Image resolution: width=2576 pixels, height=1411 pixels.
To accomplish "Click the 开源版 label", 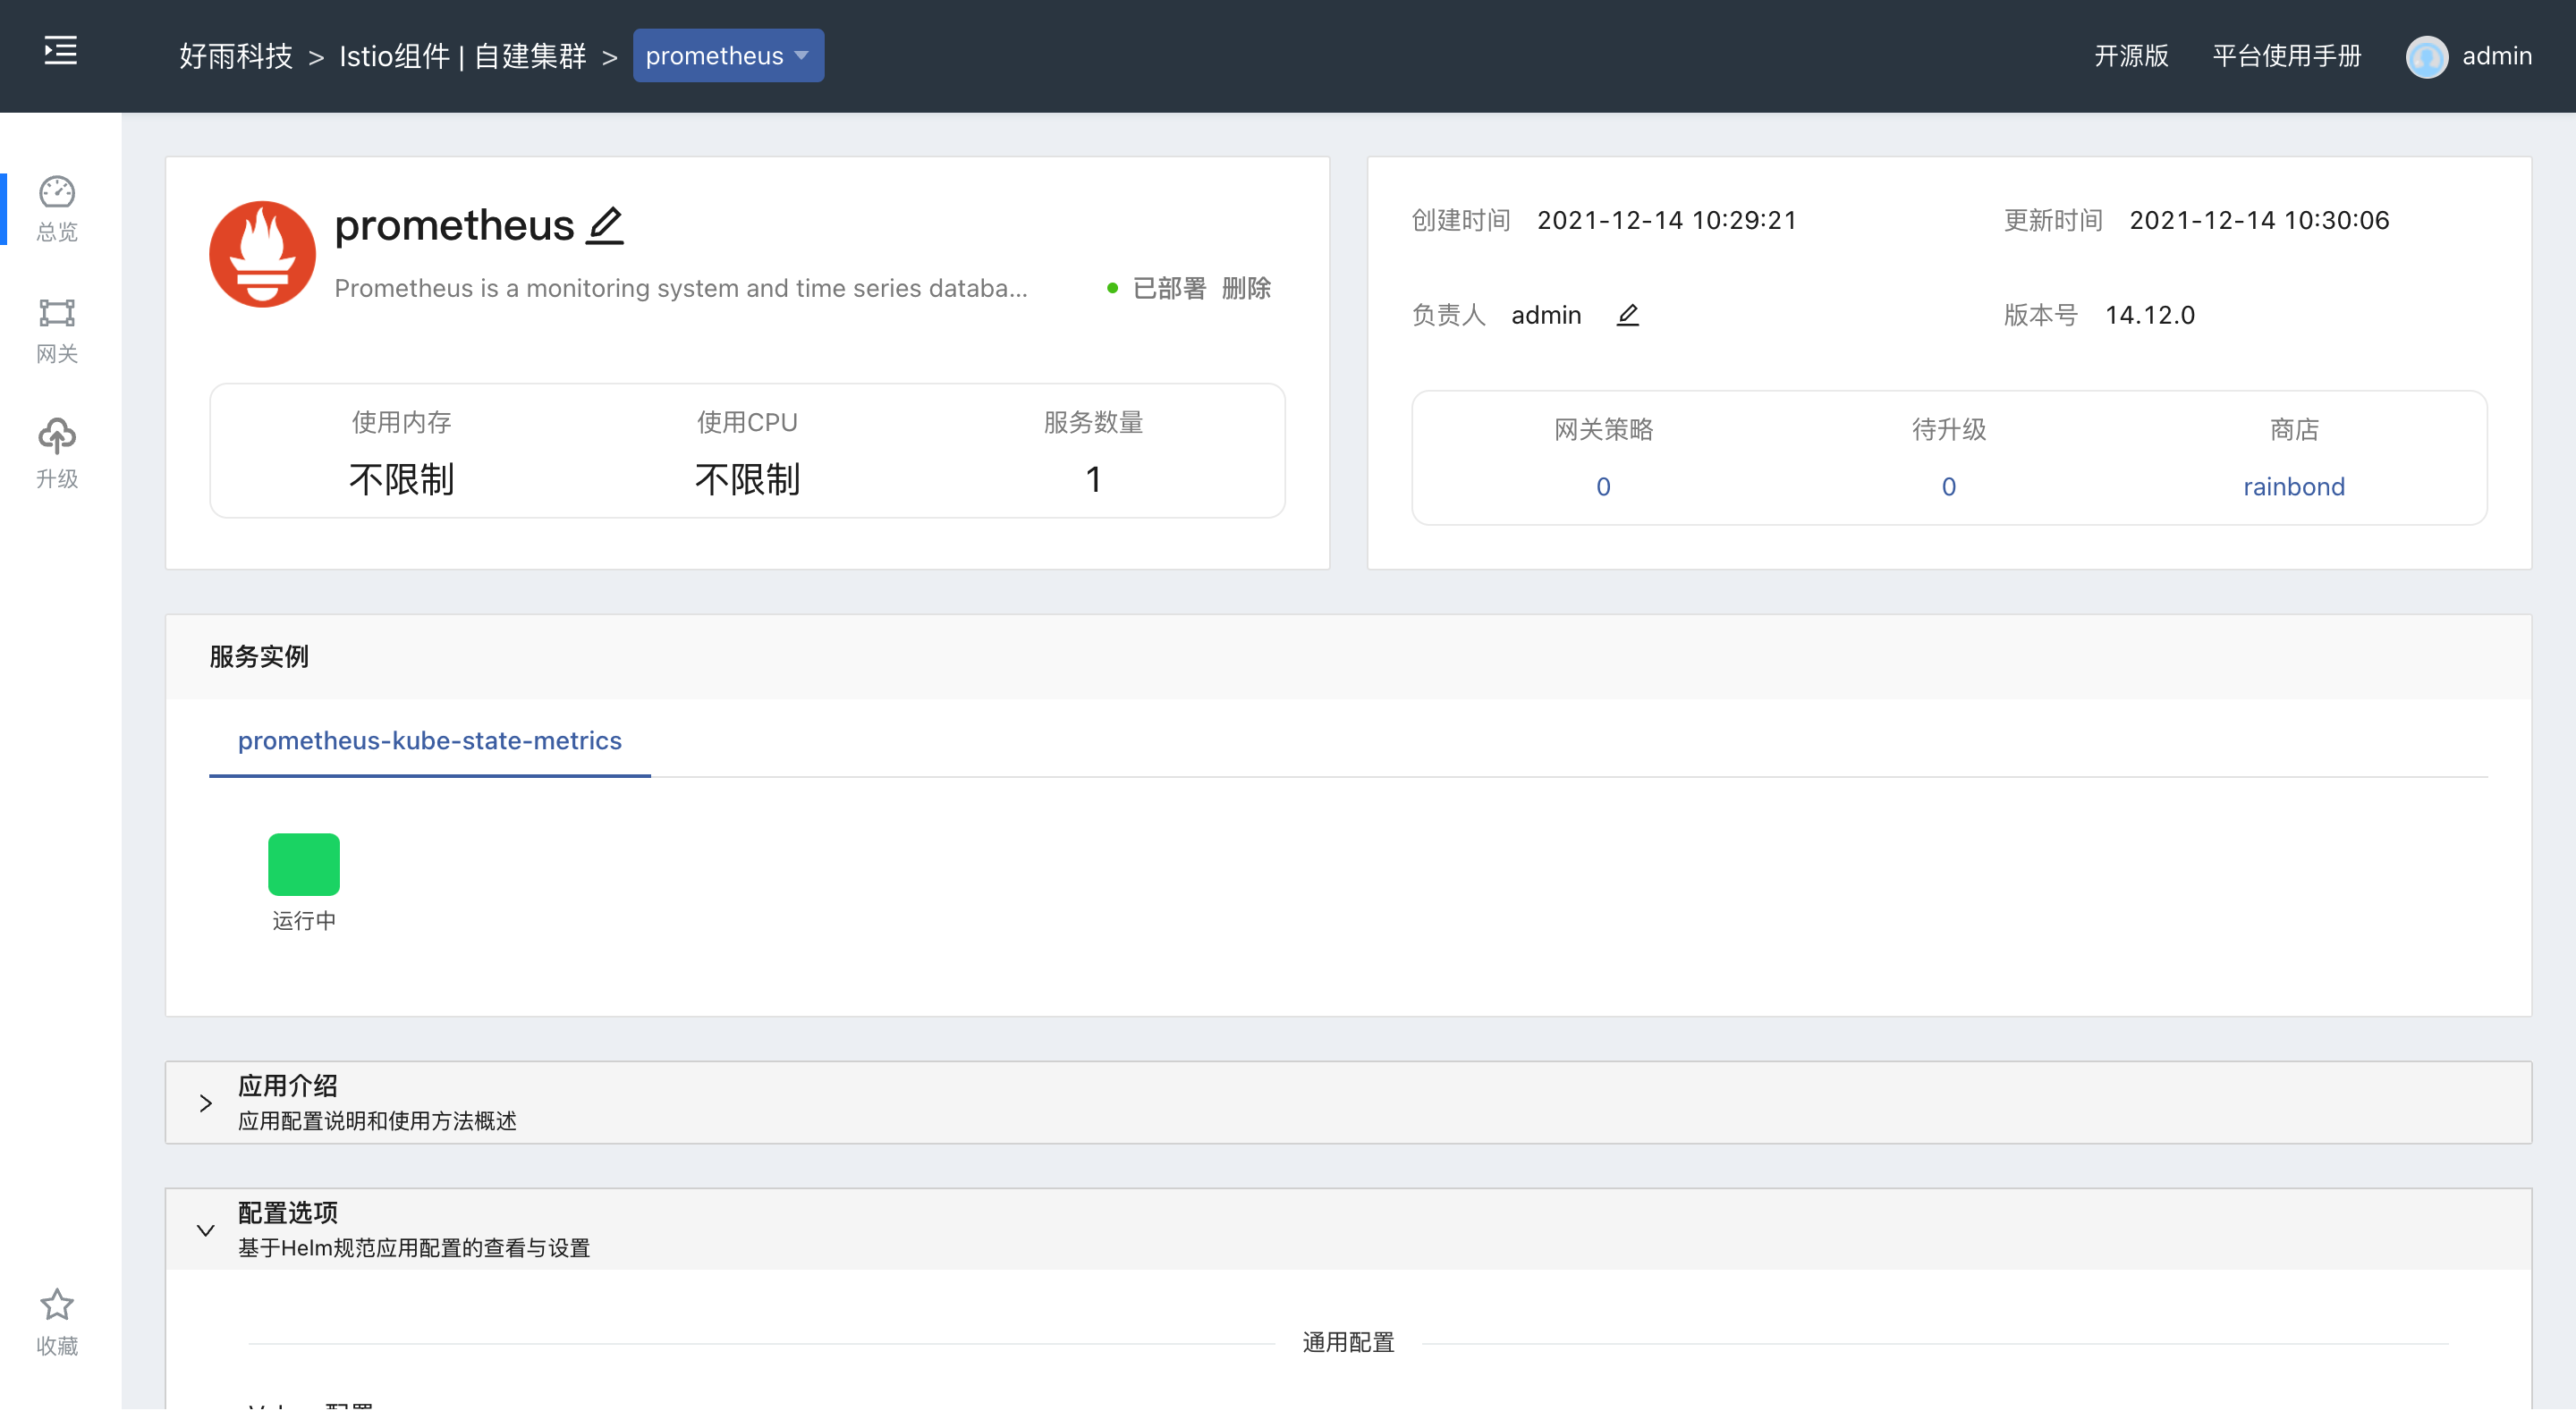I will click(x=2131, y=56).
